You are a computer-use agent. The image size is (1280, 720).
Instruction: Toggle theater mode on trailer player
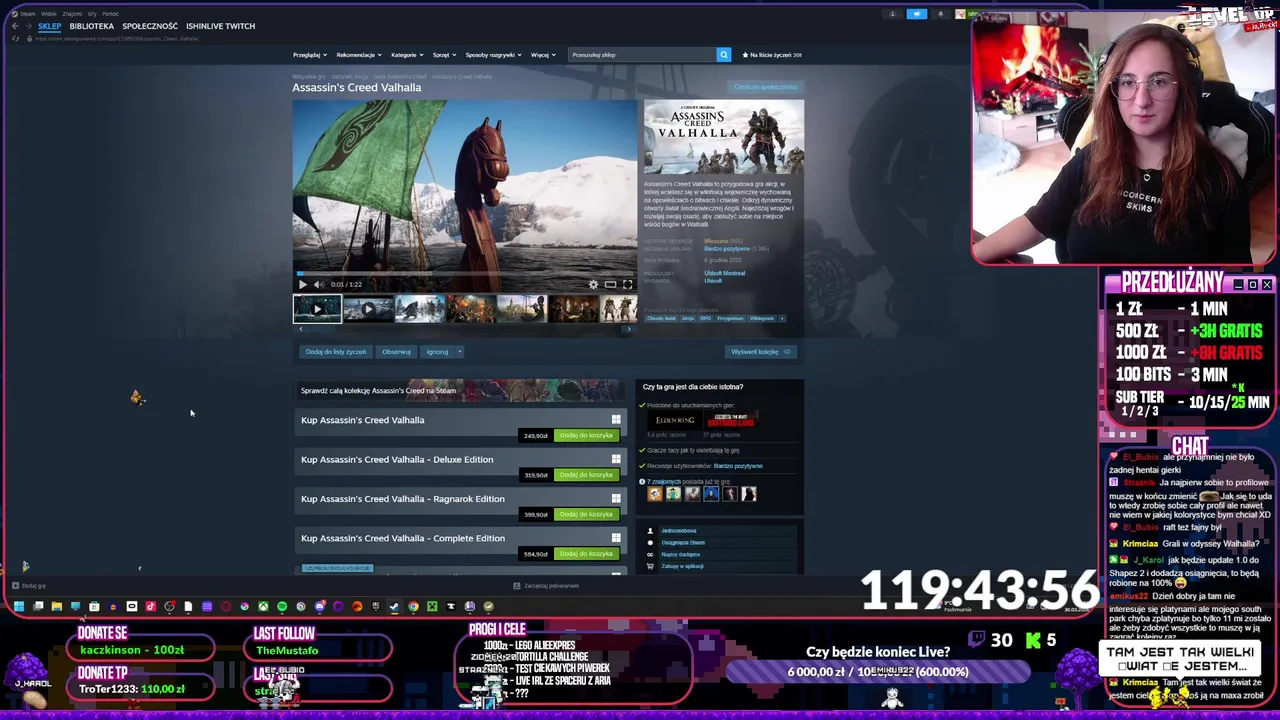pyautogui.click(x=610, y=284)
